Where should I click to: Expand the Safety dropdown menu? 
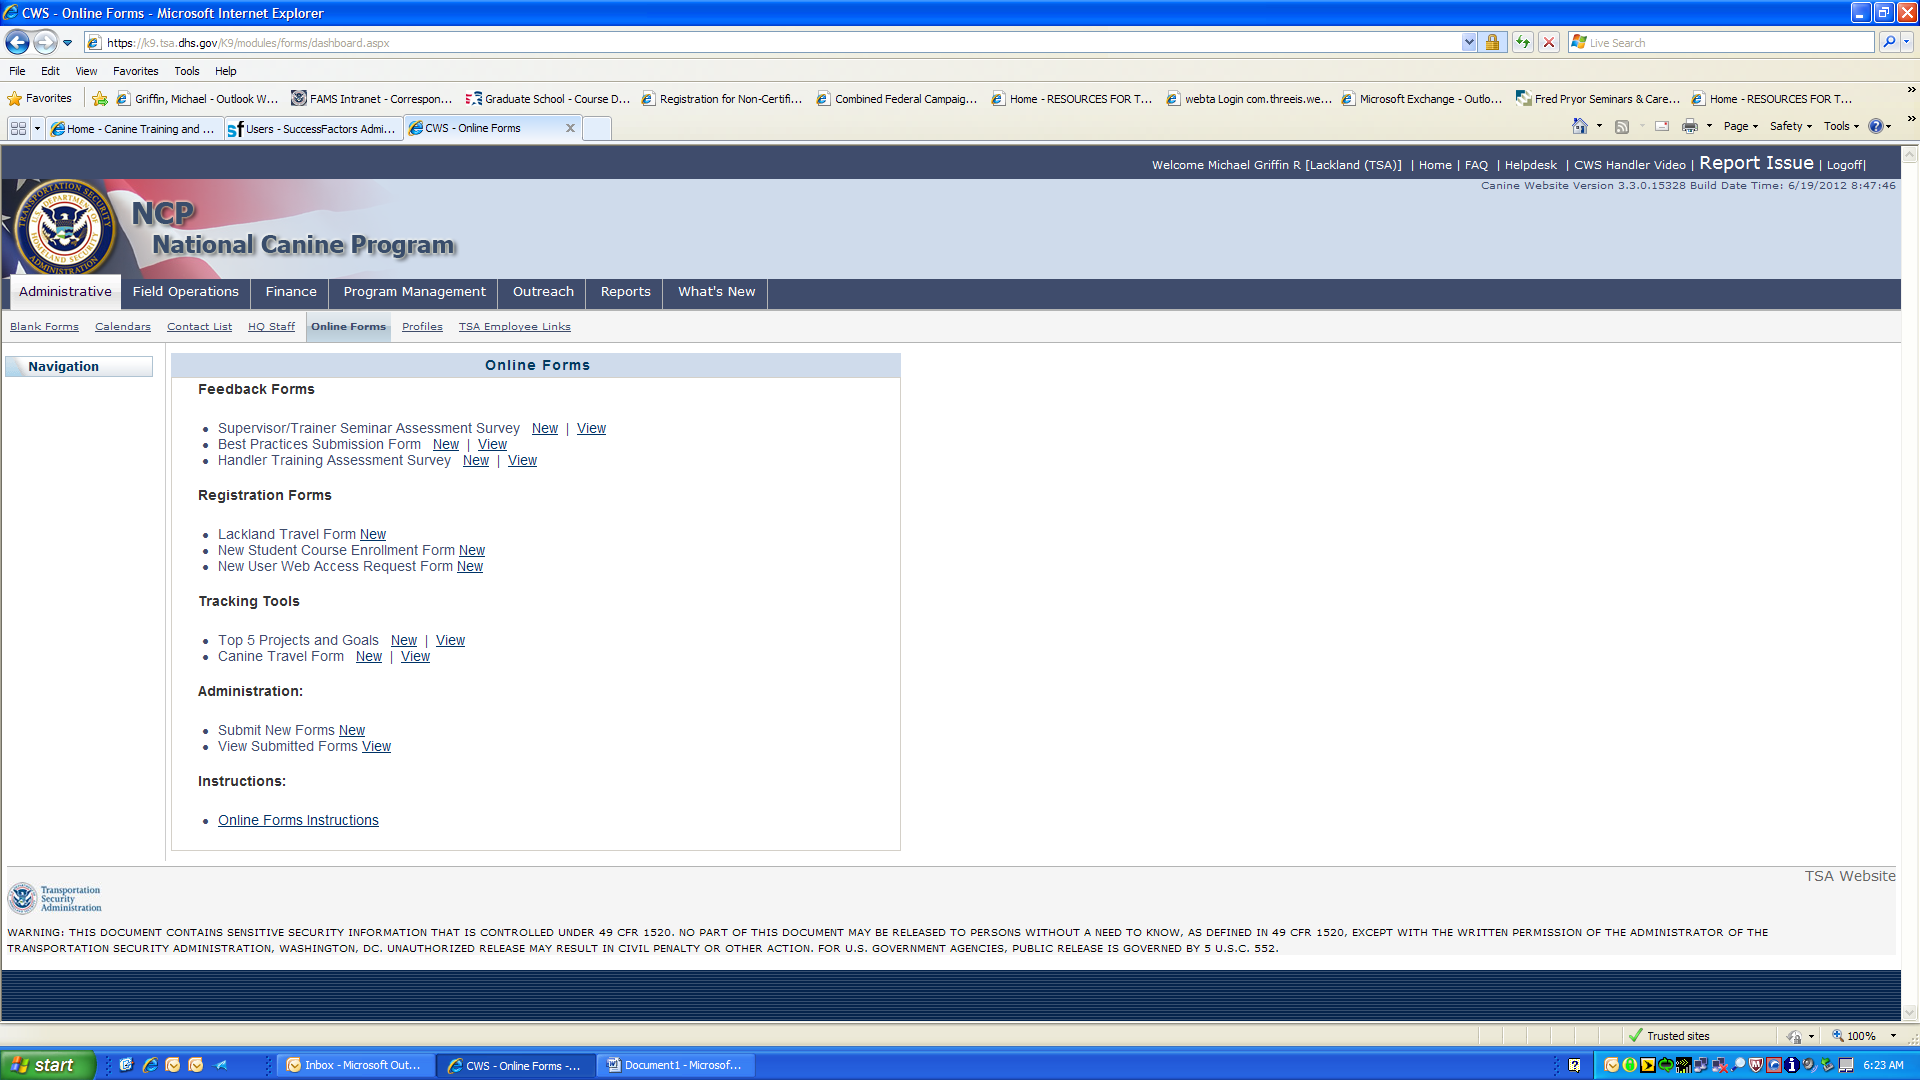[x=1790, y=126]
